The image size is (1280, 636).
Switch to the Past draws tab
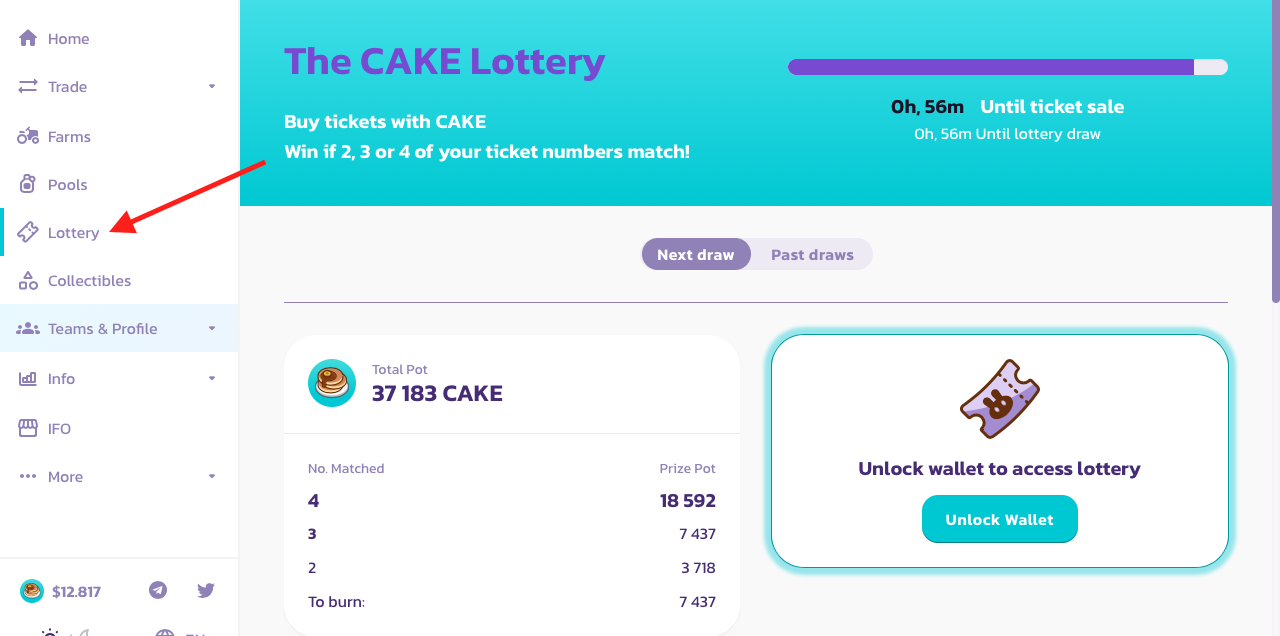click(812, 254)
